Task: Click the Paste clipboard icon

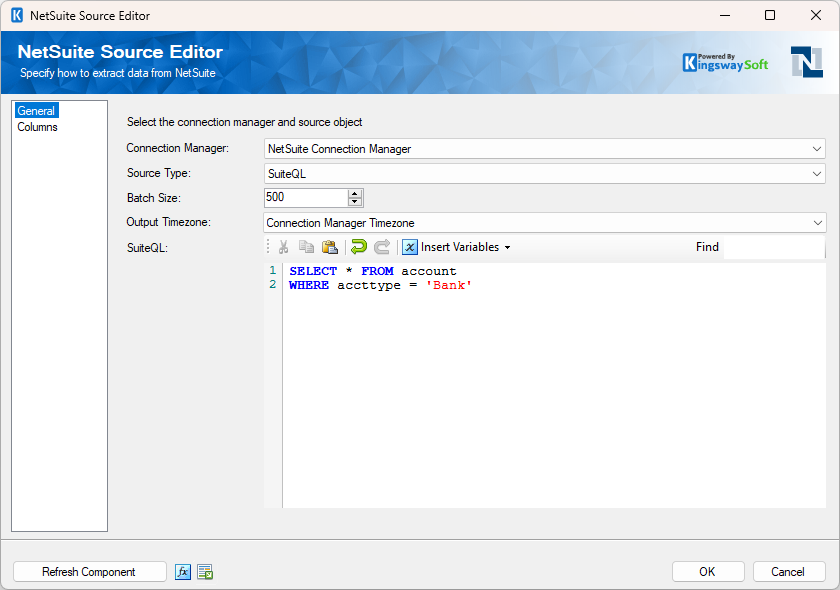Action: tap(329, 247)
